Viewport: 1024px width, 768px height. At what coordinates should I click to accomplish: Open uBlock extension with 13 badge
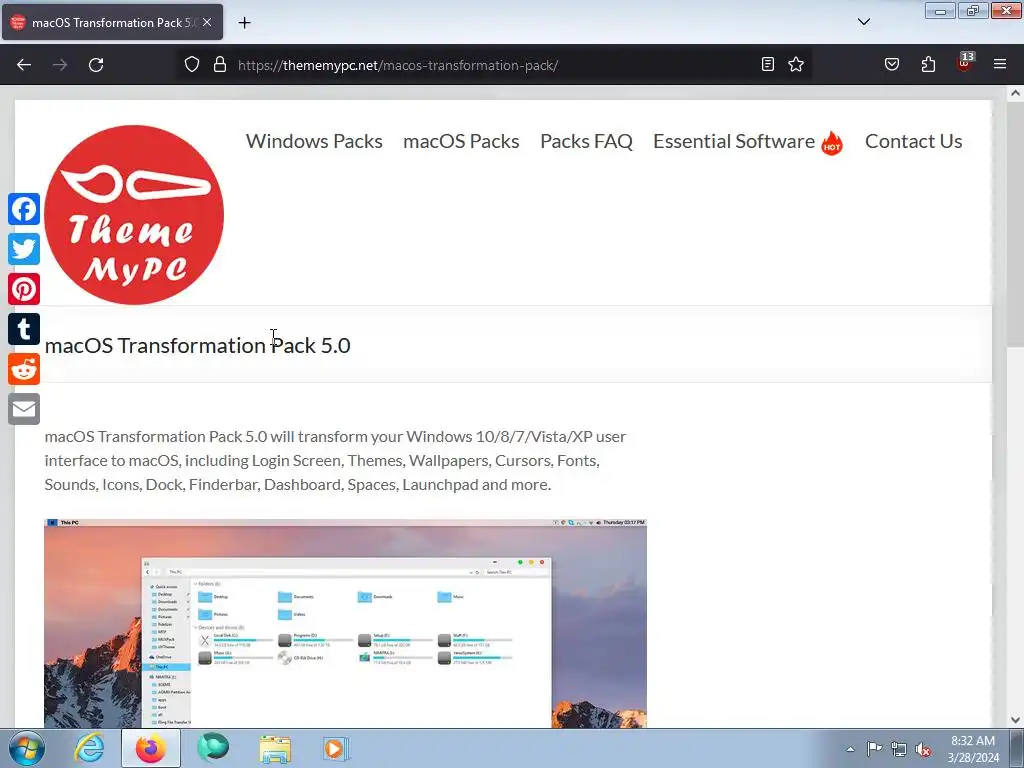965,63
